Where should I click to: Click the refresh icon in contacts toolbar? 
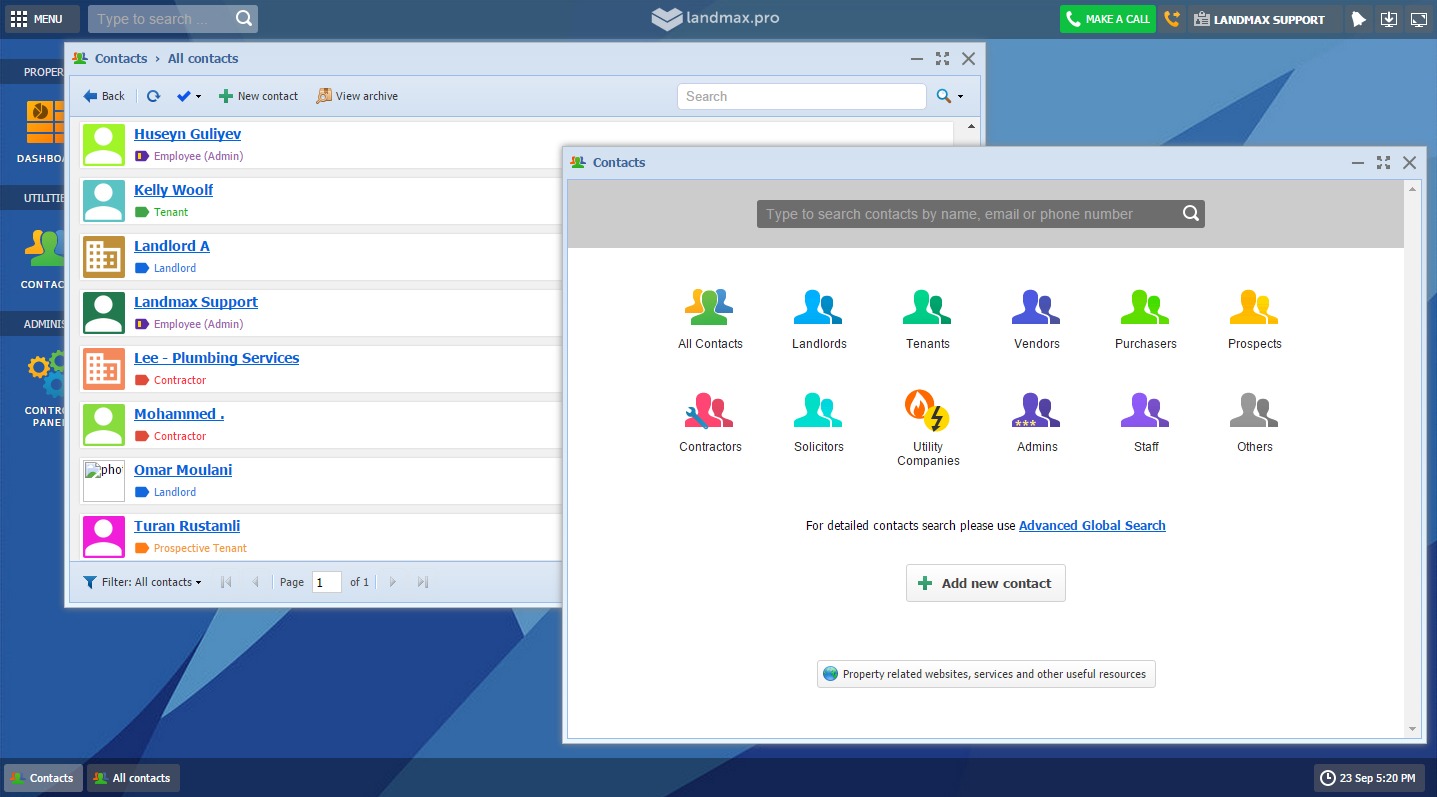pyautogui.click(x=153, y=96)
